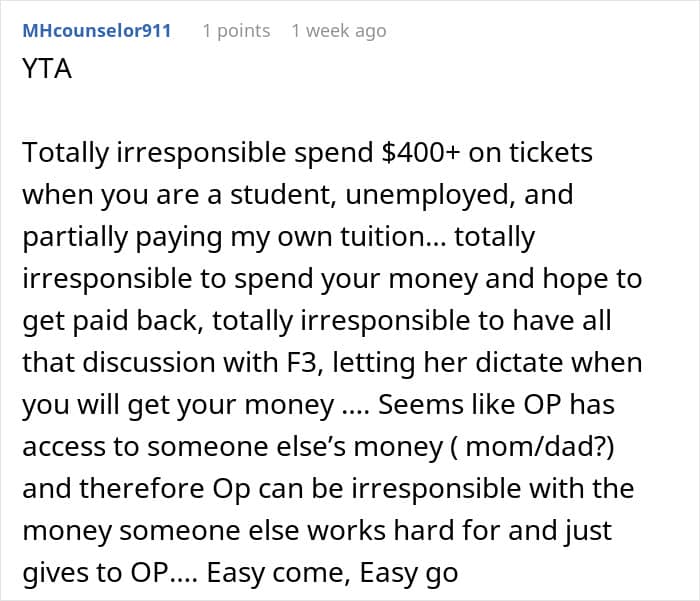The width and height of the screenshot is (700, 601).
Task: Open MHcounselor911's user profile
Action: tap(96, 30)
